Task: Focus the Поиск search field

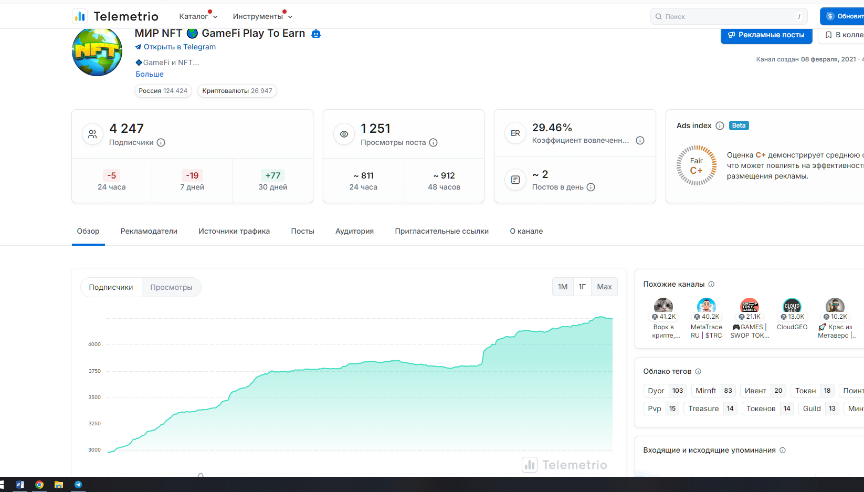Action: 728,17
